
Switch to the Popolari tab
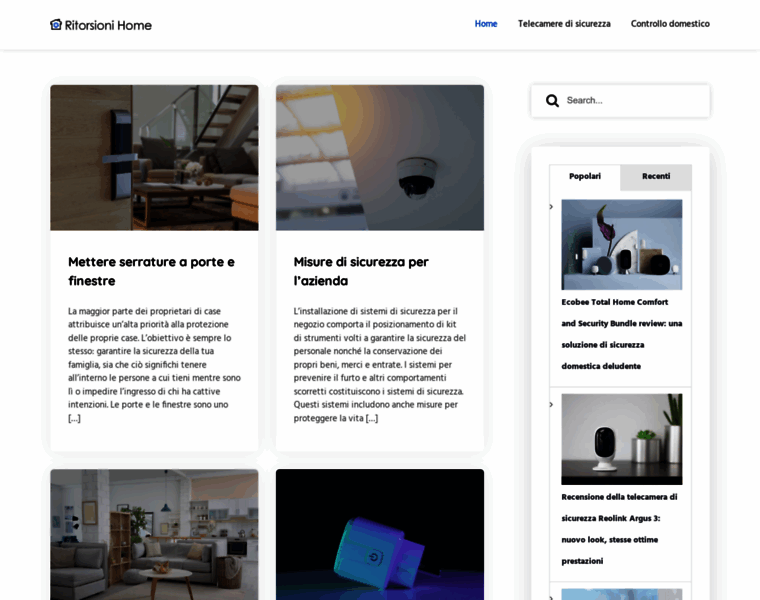584,177
